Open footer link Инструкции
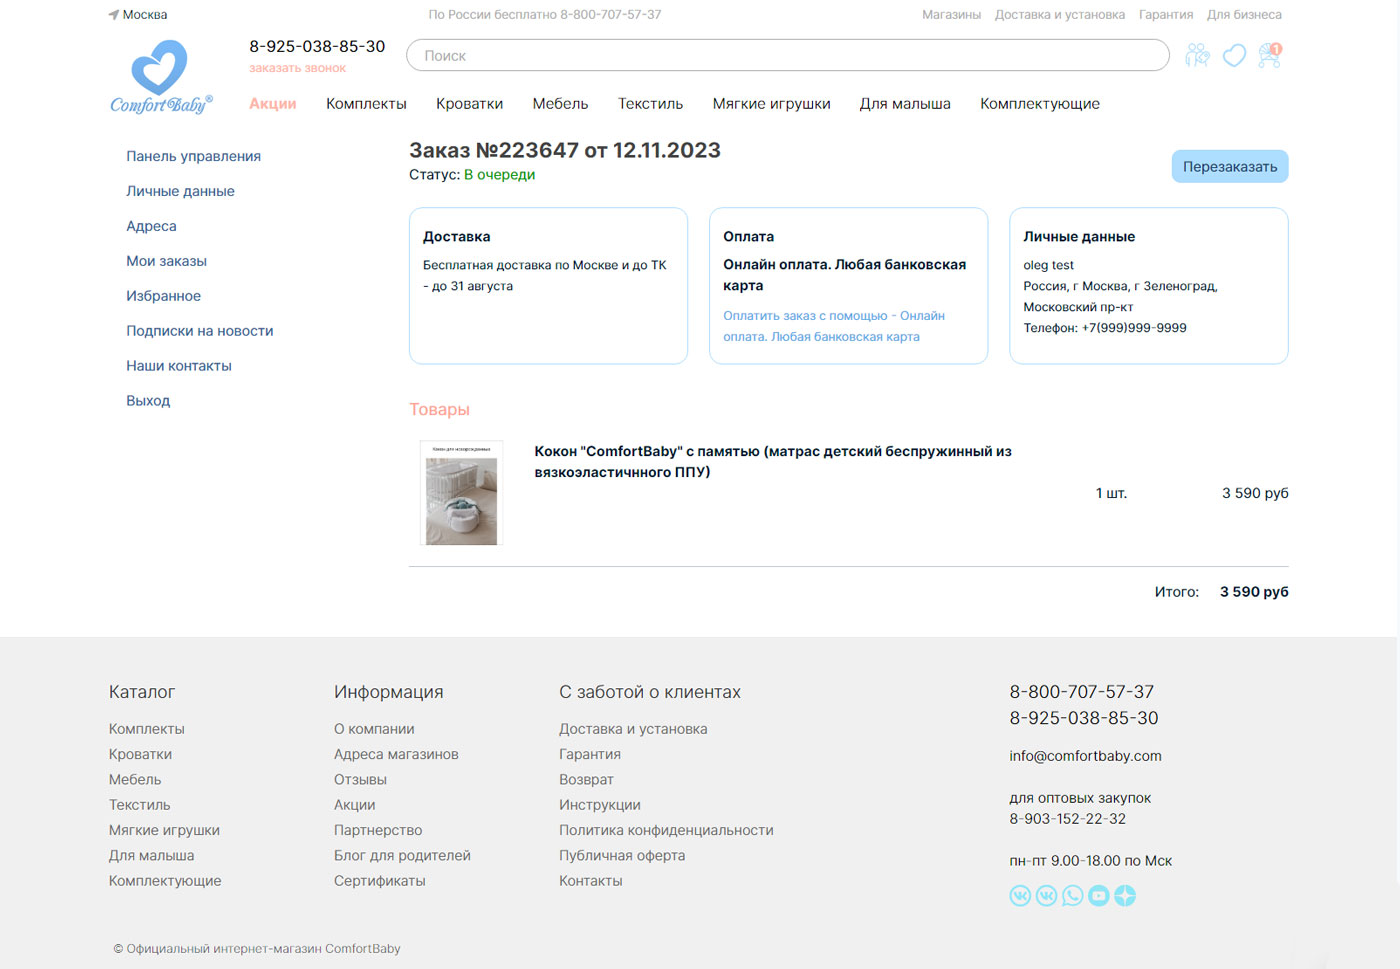The width and height of the screenshot is (1400, 969). pos(600,805)
